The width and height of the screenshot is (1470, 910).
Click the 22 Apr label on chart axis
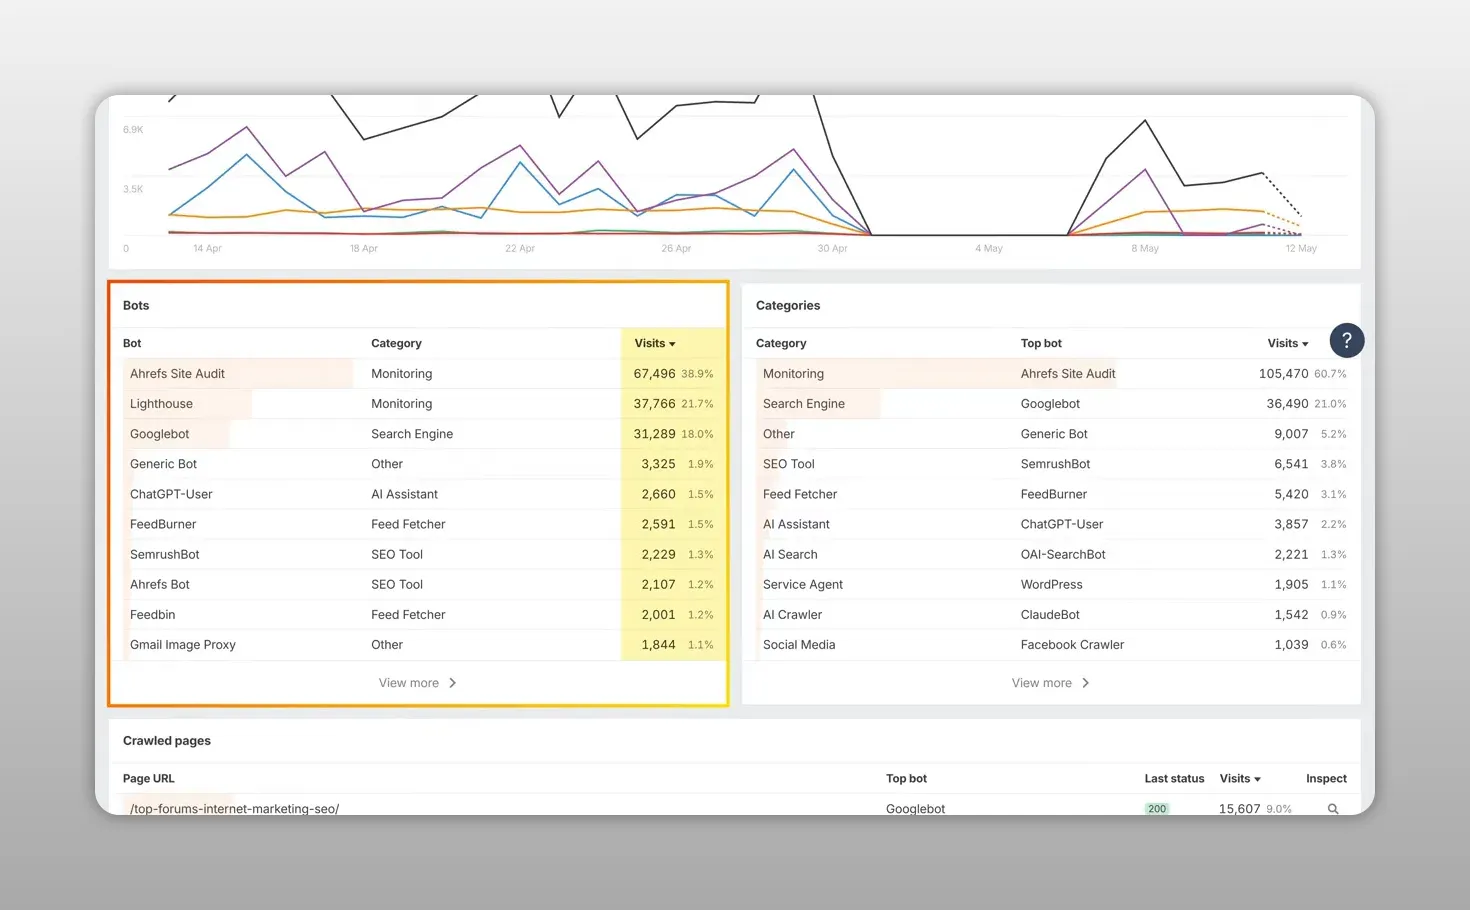pos(520,248)
